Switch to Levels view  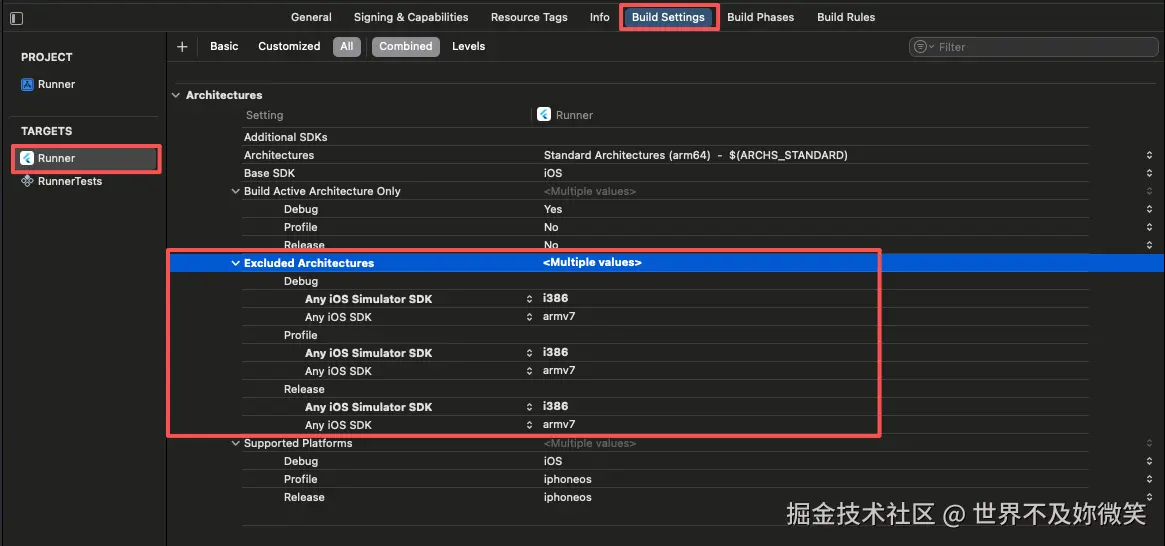click(469, 46)
